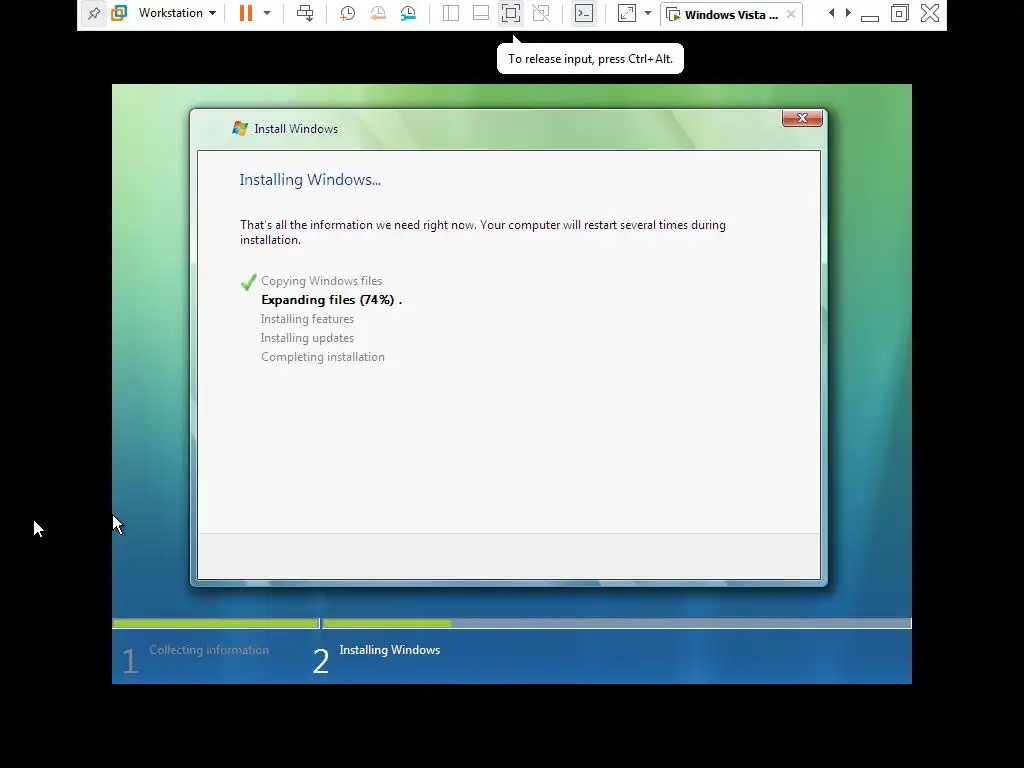This screenshot has height=768, width=1024.
Task: Close the Install Windows dialog
Action: (x=802, y=118)
